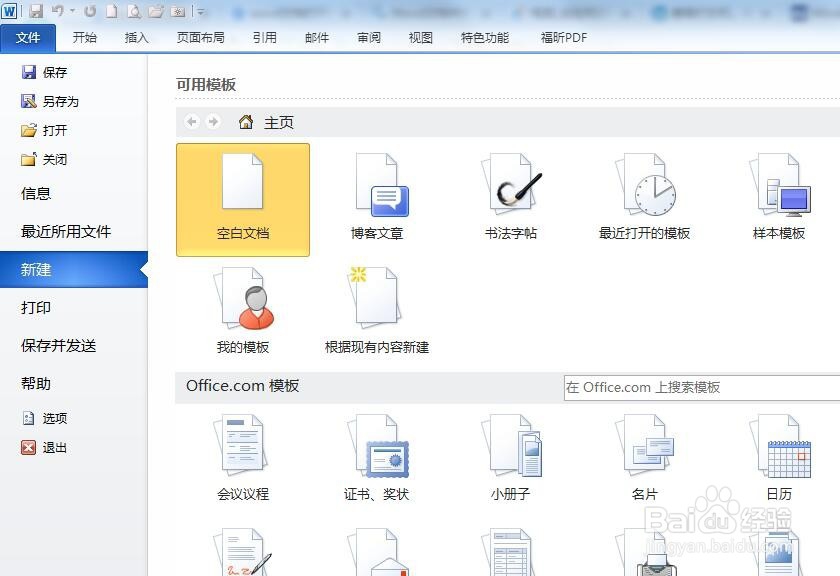840x576 pixels.
Task: Browse the 样本模板 sample templates
Action: click(780, 195)
